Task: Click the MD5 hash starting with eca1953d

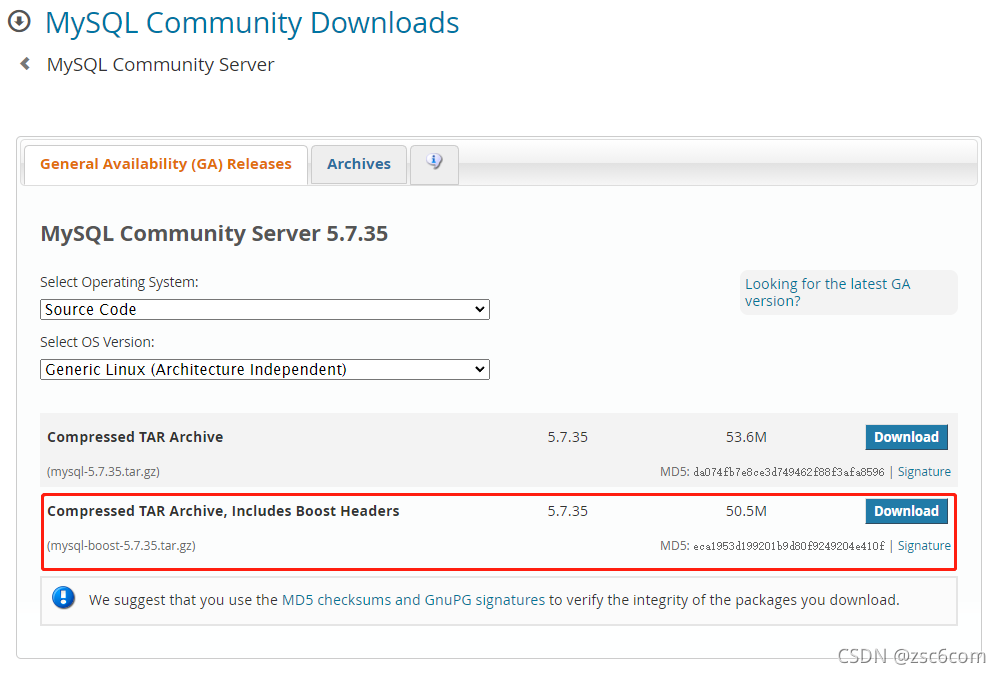Action: pos(788,546)
